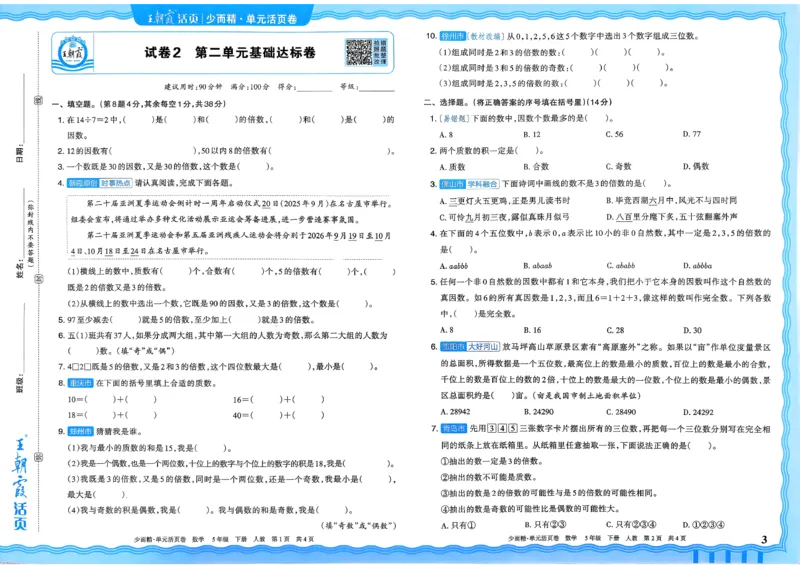This screenshot has width=800, height=566.
Task: Select option C. 28
Action: (x=615, y=330)
